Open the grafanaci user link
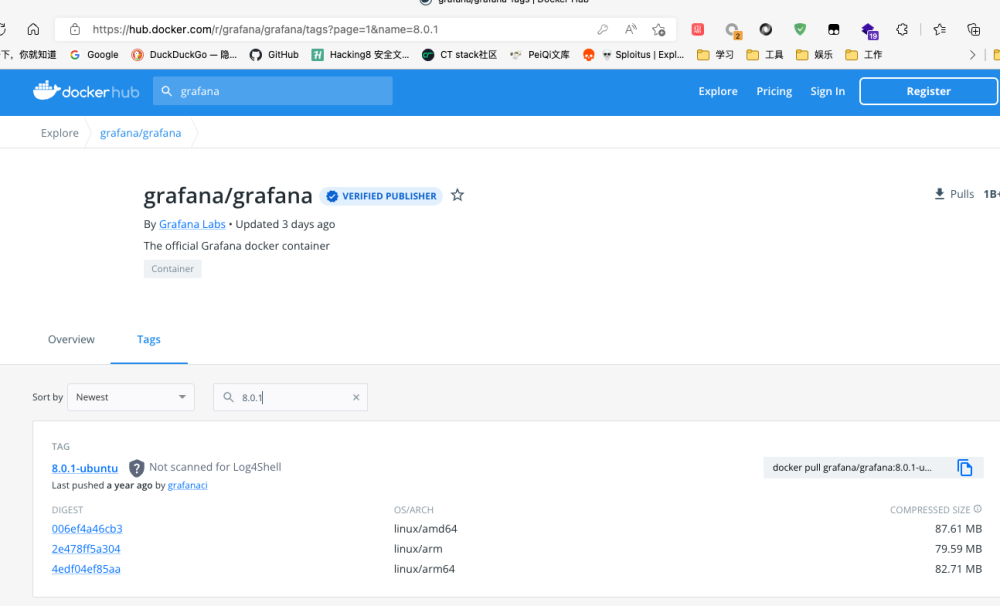Viewport: 1000px width, 606px height. (188, 485)
